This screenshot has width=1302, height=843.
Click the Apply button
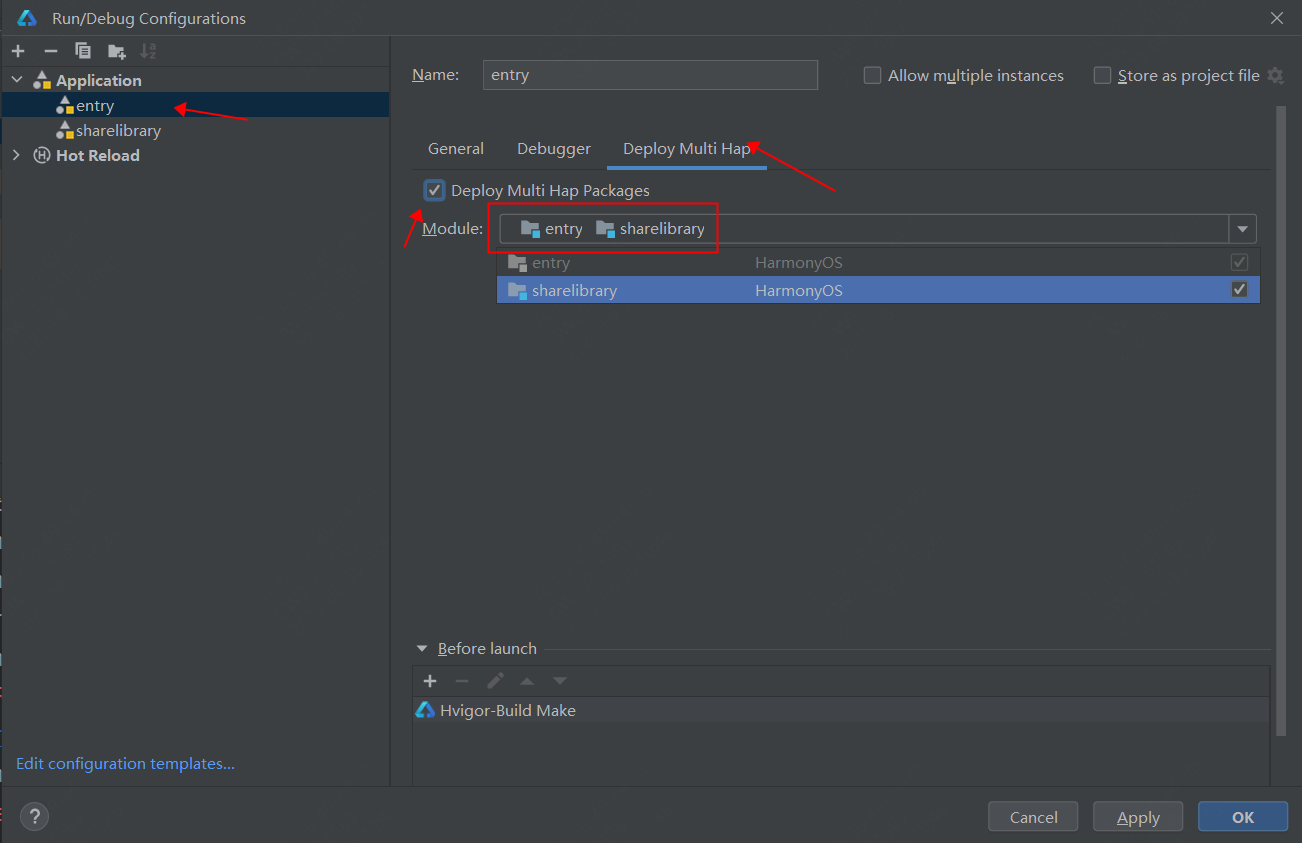click(x=1138, y=817)
